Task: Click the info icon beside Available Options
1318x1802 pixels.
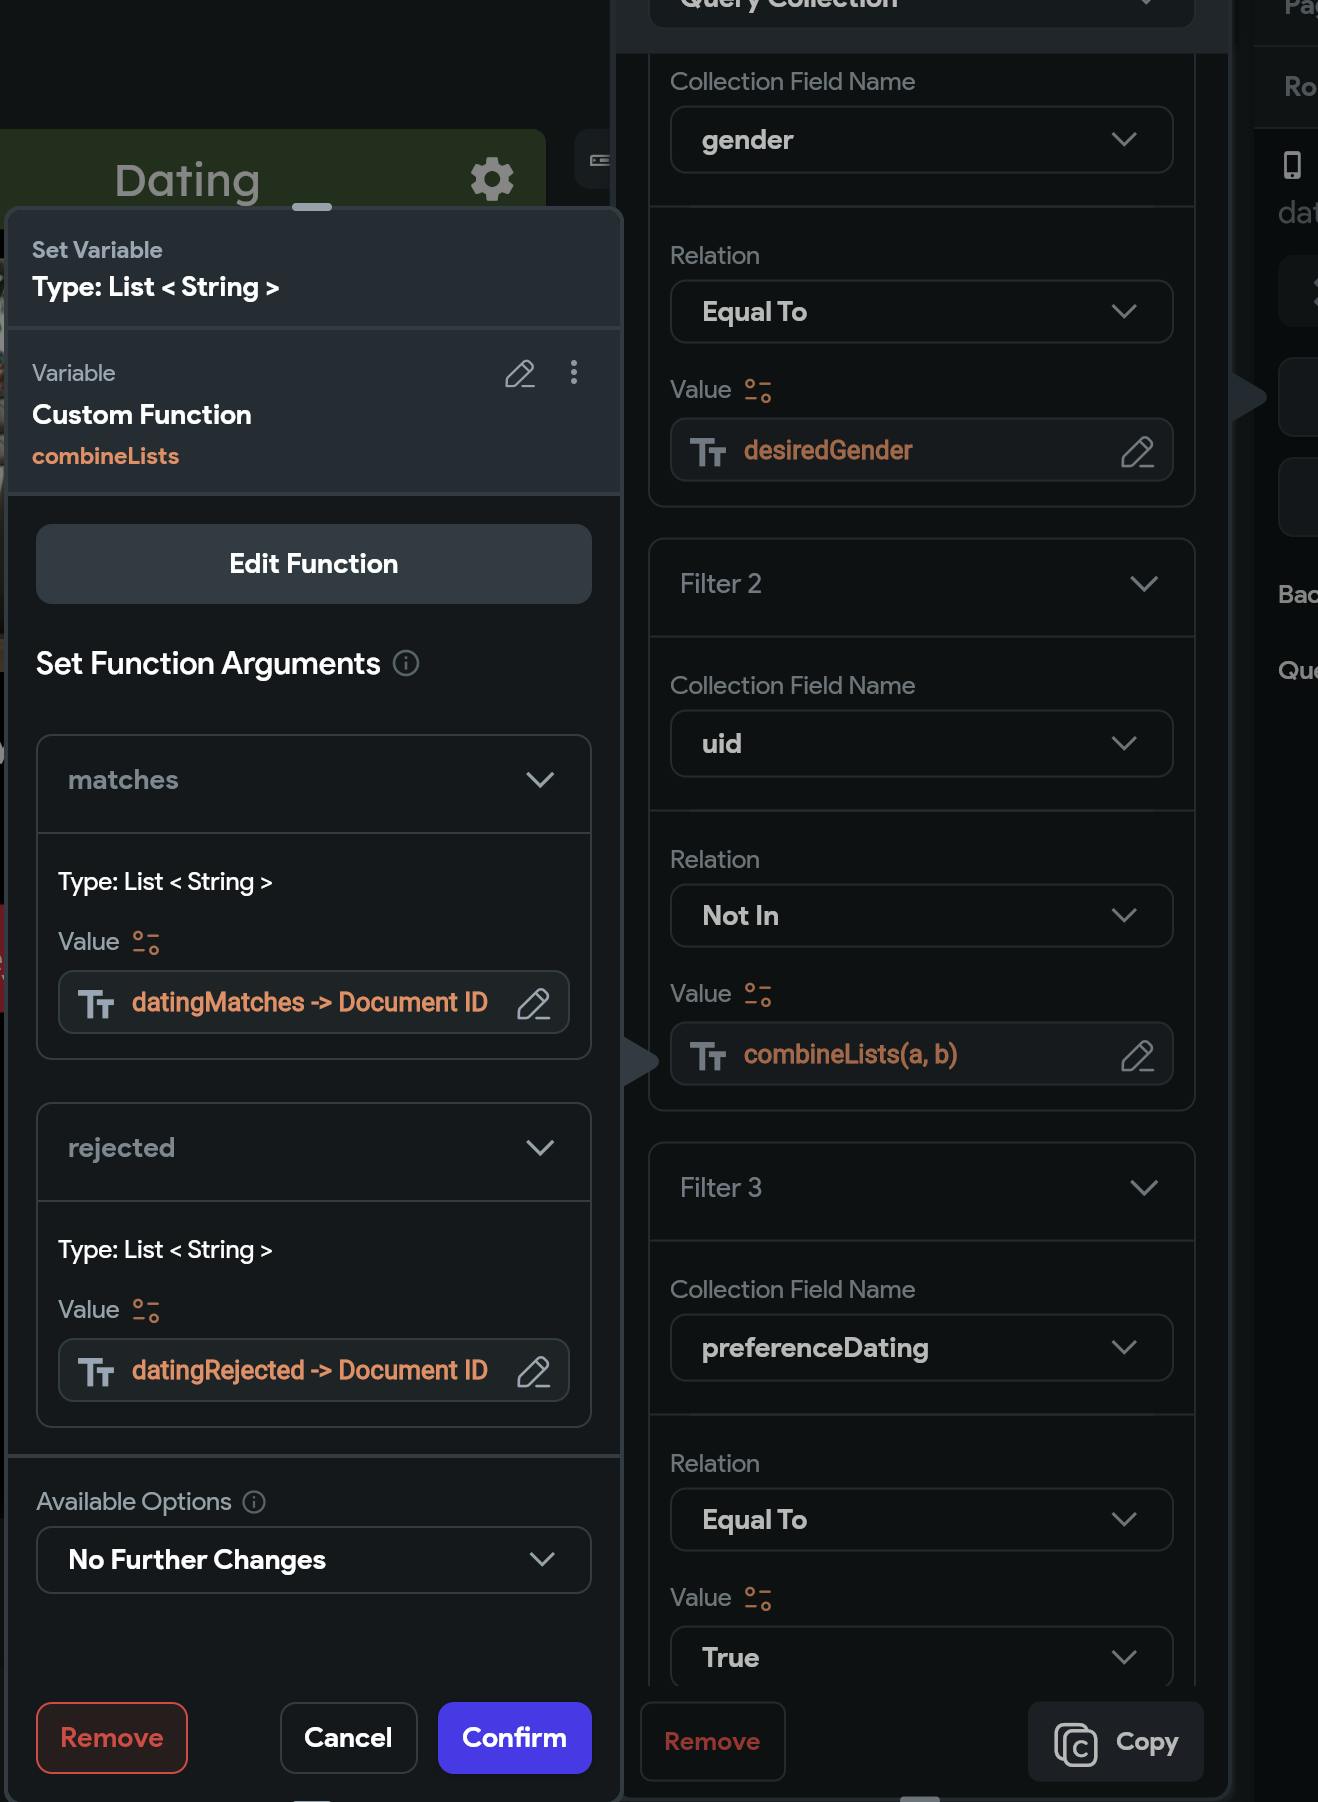Action: [255, 1502]
